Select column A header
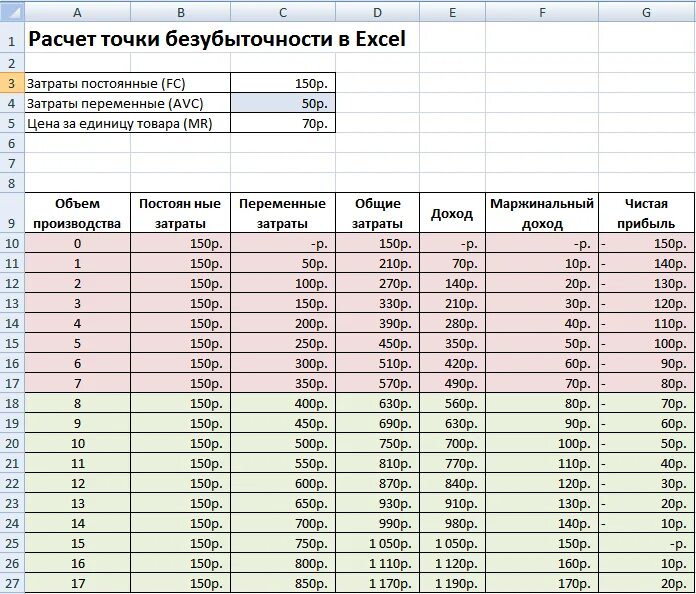The width and height of the screenshot is (696, 594). 77,12
